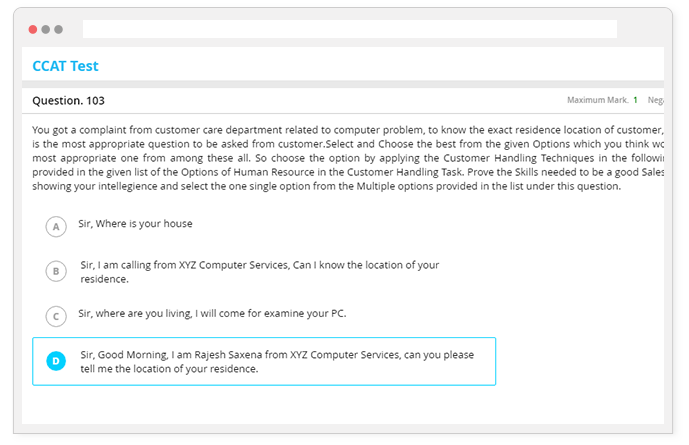This screenshot has height=445, width=689.
Task: Click the Maximum Mark label
Action: pos(598,100)
